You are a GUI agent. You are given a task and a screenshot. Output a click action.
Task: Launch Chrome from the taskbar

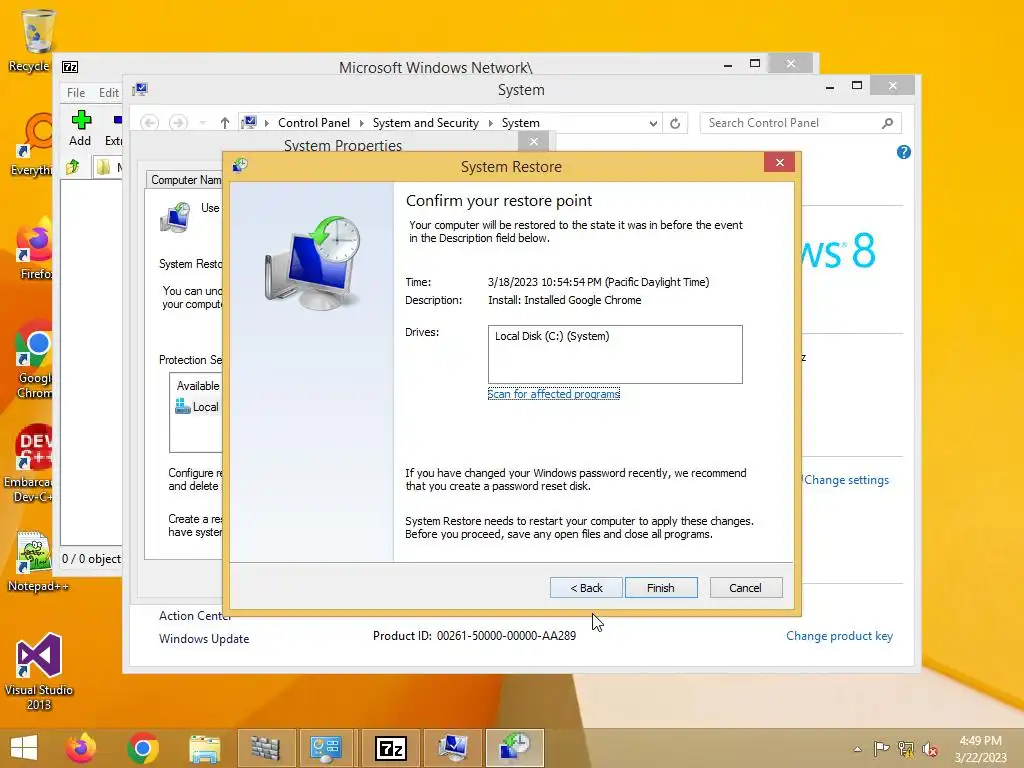click(143, 748)
